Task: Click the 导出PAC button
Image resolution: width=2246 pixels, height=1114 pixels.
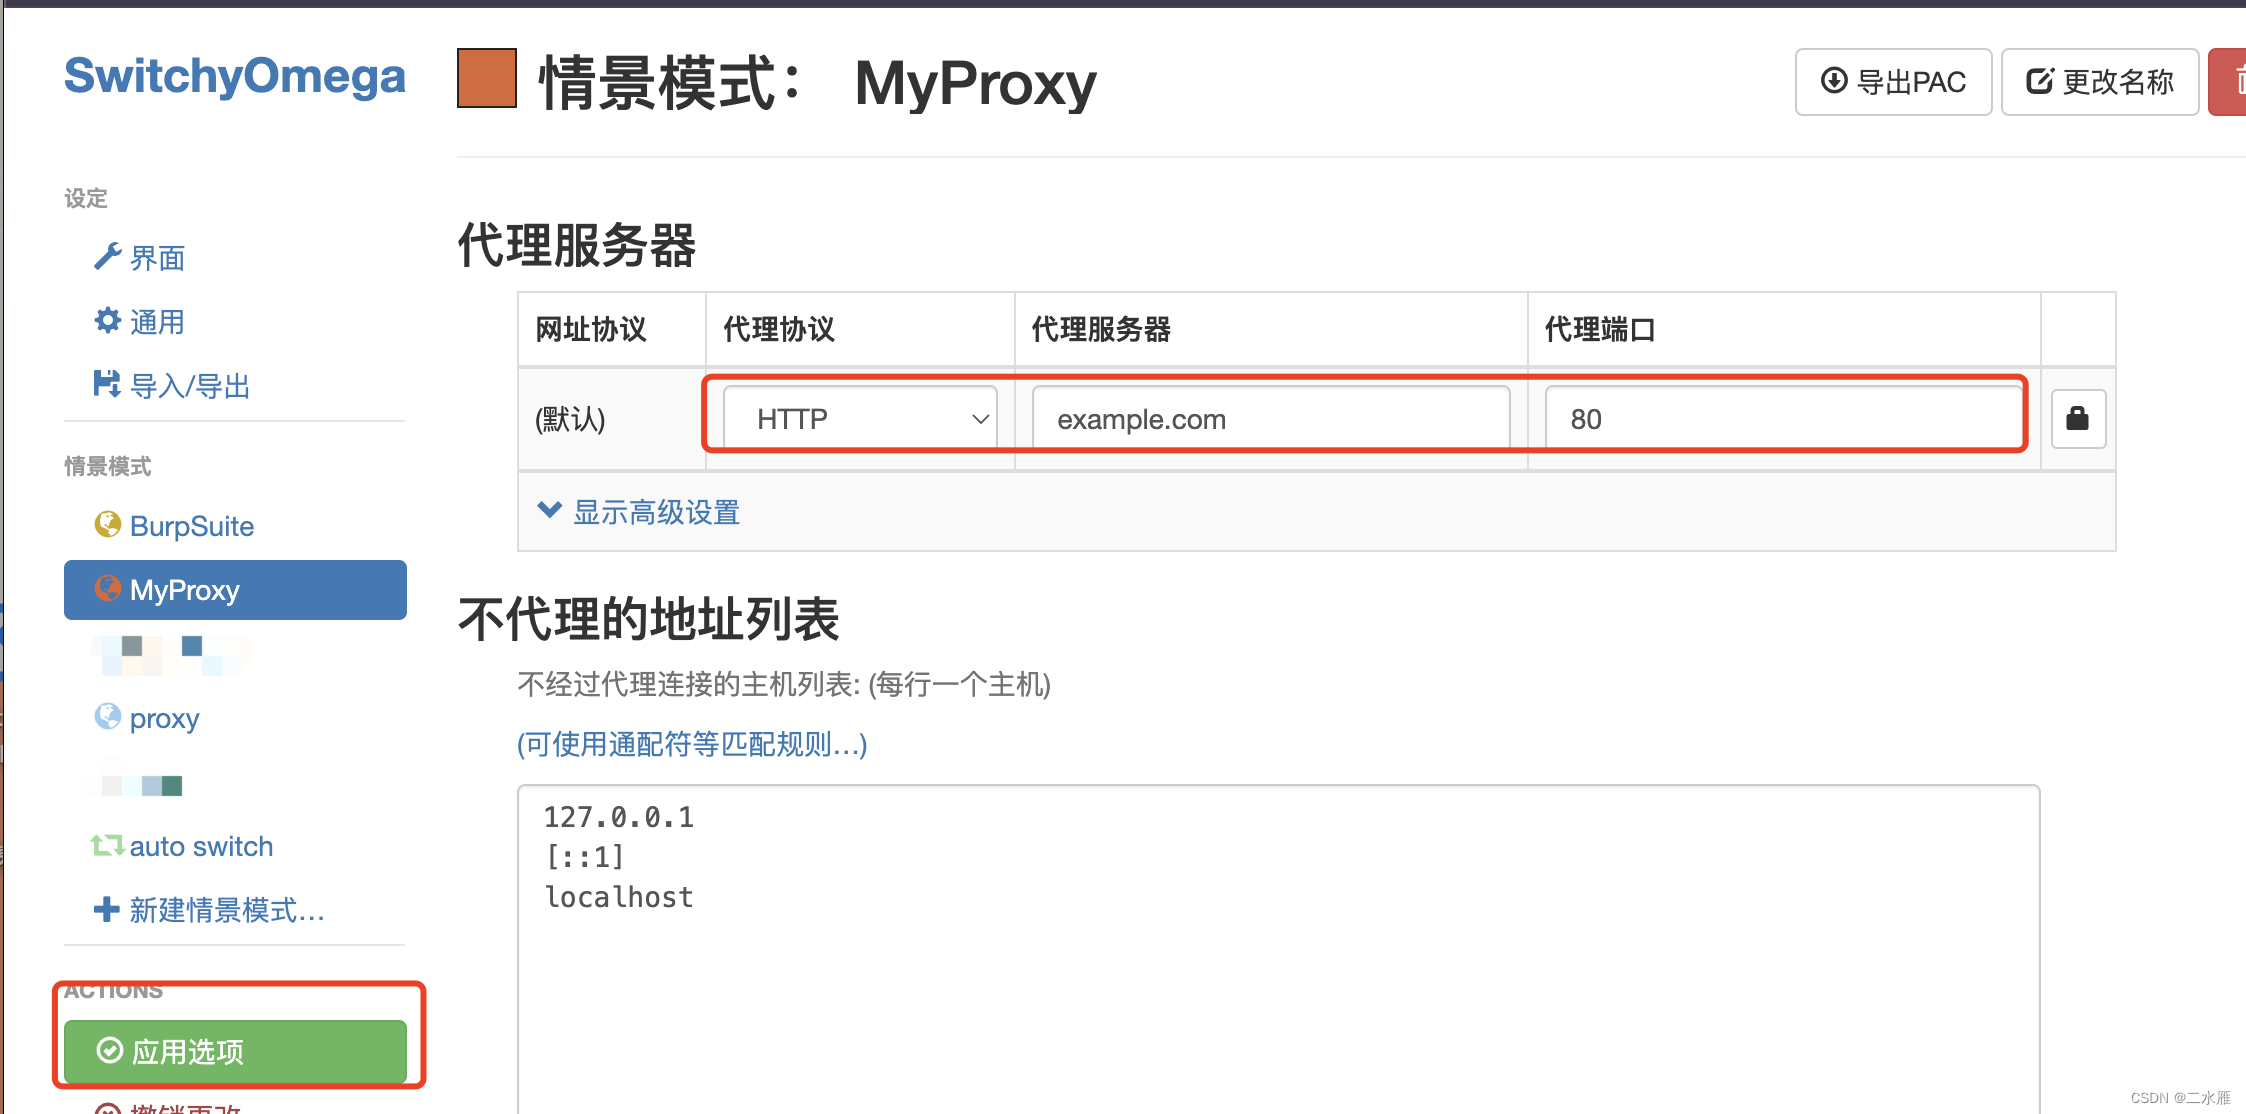Action: click(1893, 82)
